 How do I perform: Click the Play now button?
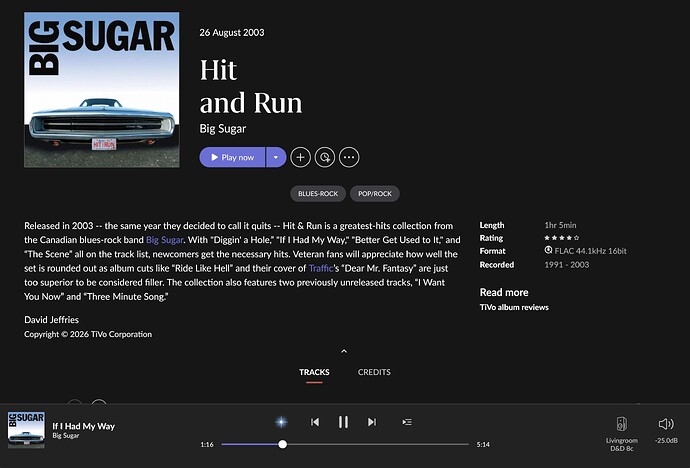[232, 157]
